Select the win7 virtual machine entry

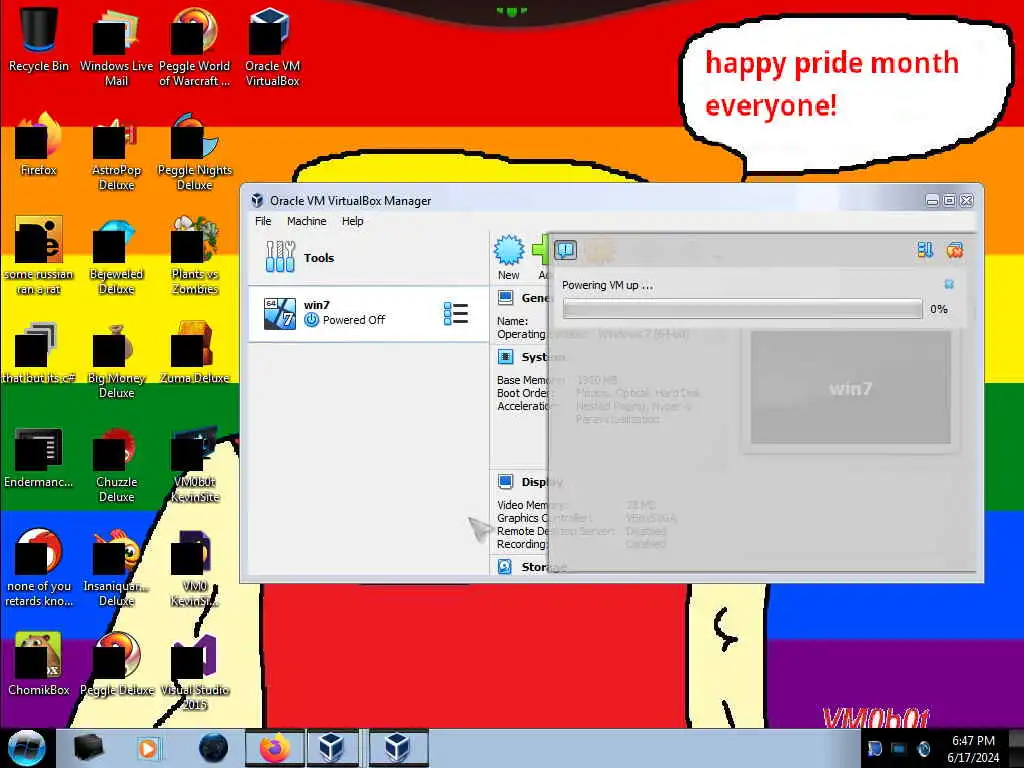[368, 313]
